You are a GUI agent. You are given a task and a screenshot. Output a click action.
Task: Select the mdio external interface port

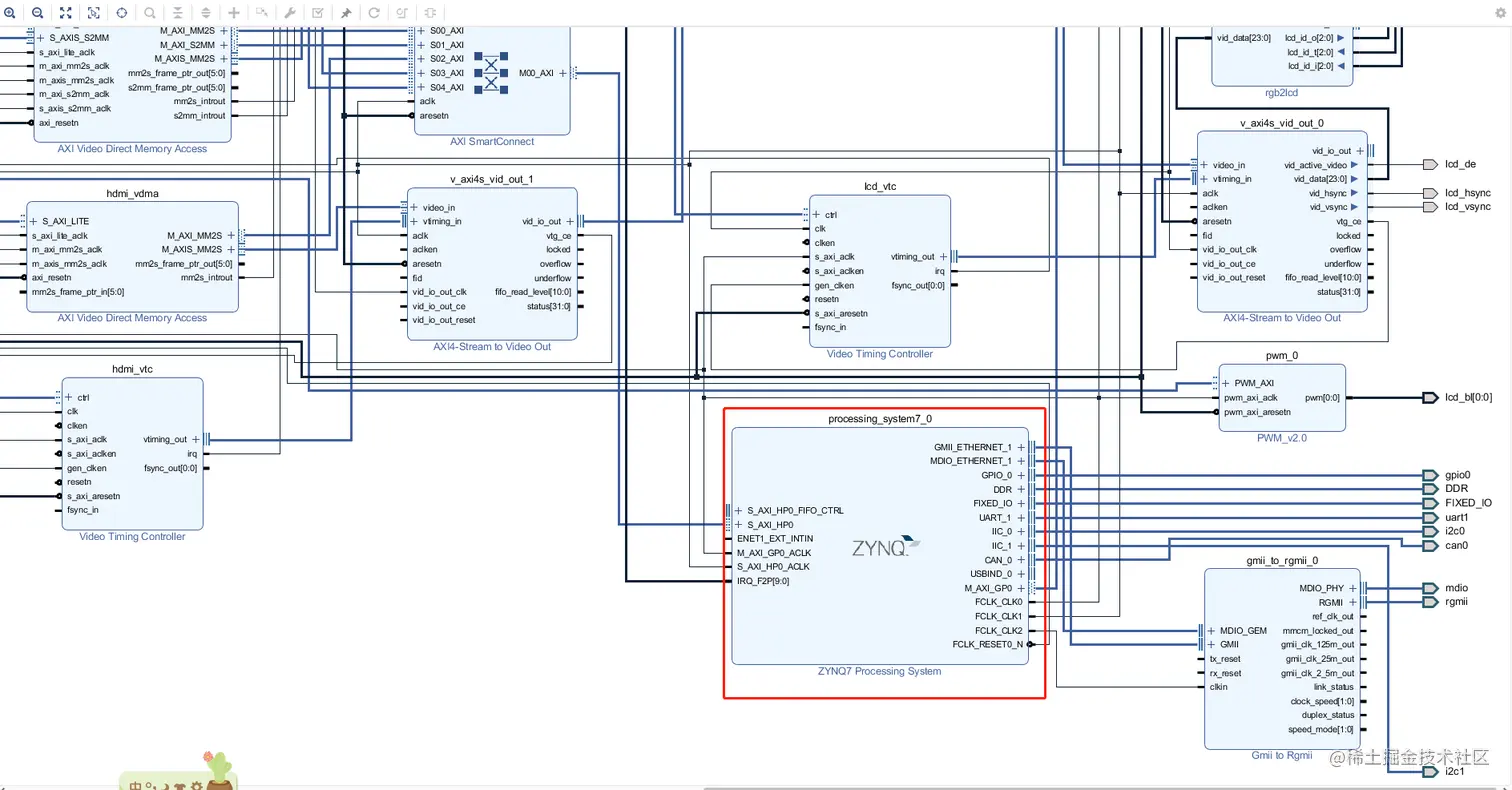pos(1430,588)
